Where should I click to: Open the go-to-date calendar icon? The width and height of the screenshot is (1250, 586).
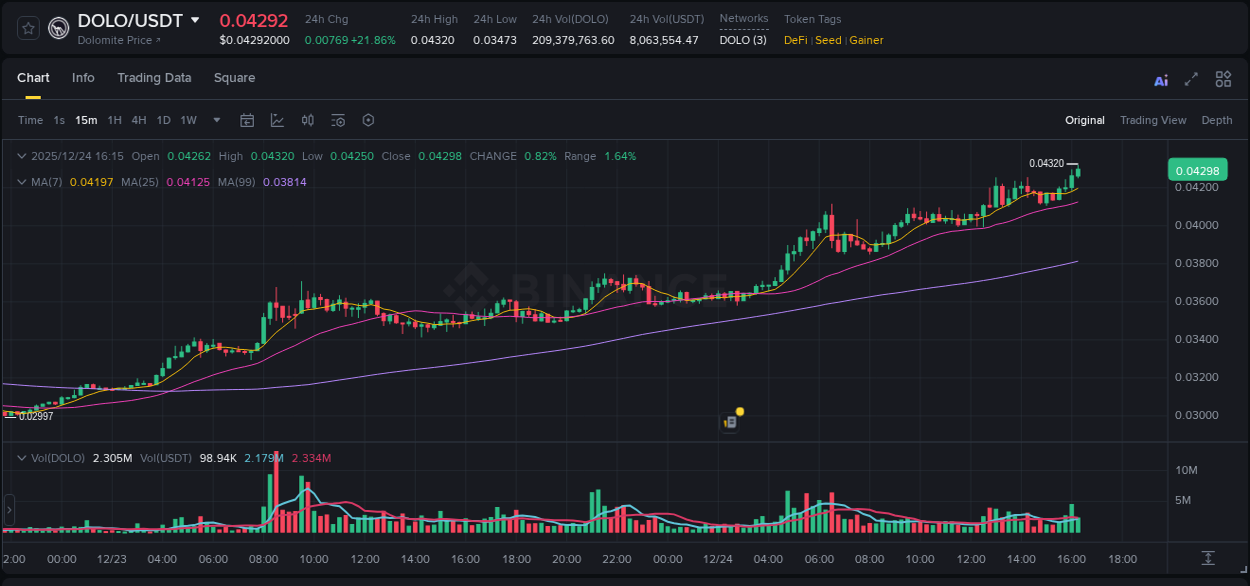coord(247,120)
